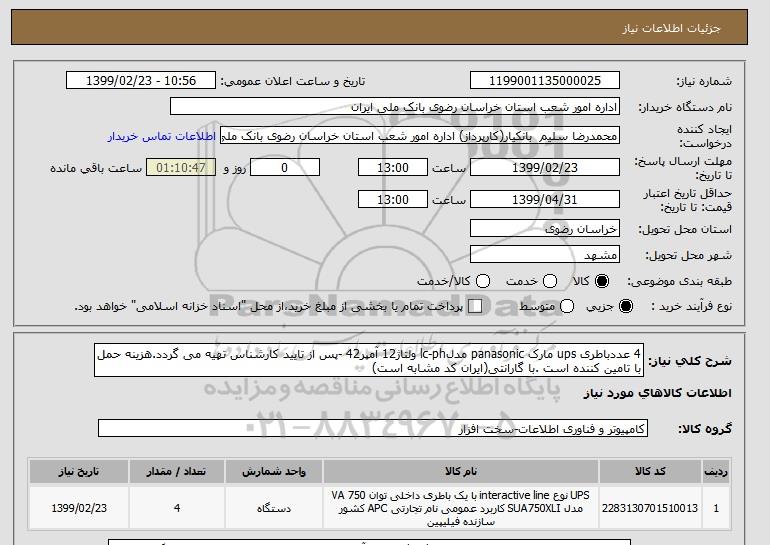This screenshot has height=545, width=770.
Task: Click the واحد شمارش column header
Action: (274, 471)
